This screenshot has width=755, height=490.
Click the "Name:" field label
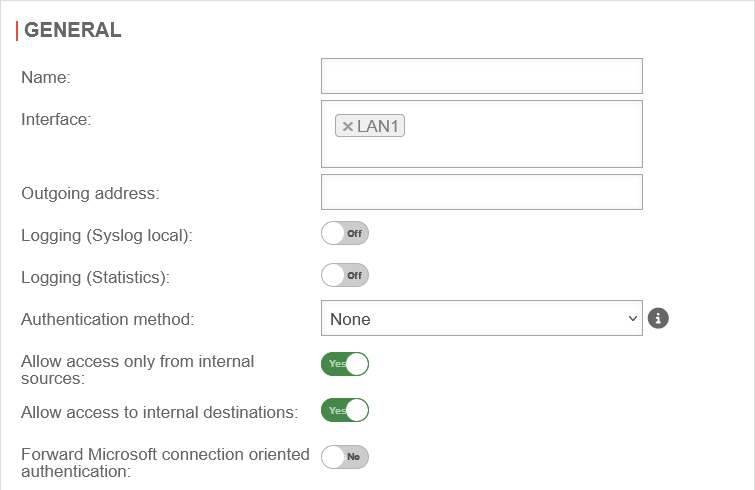[46, 77]
